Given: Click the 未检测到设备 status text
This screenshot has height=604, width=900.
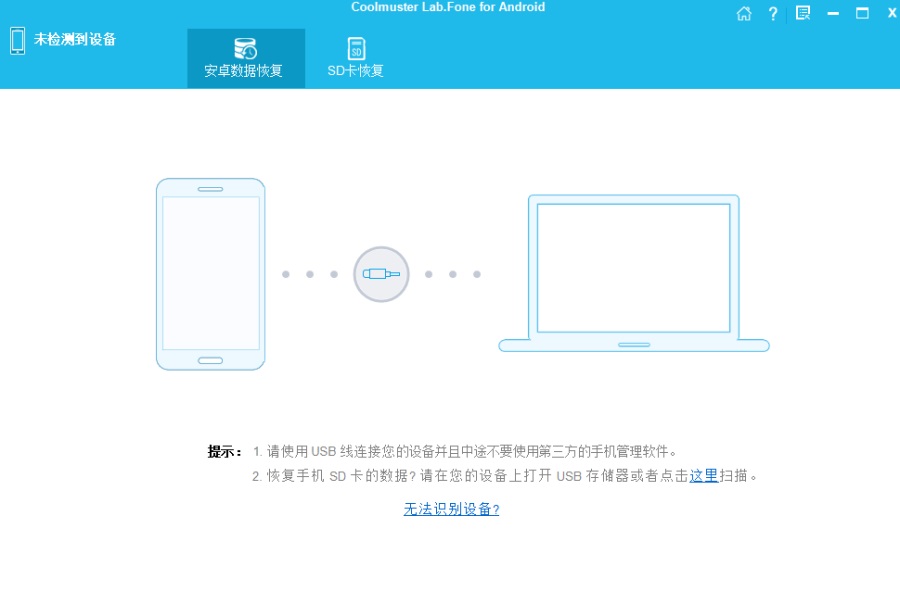Looking at the screenshot, I should coord(75,39).
